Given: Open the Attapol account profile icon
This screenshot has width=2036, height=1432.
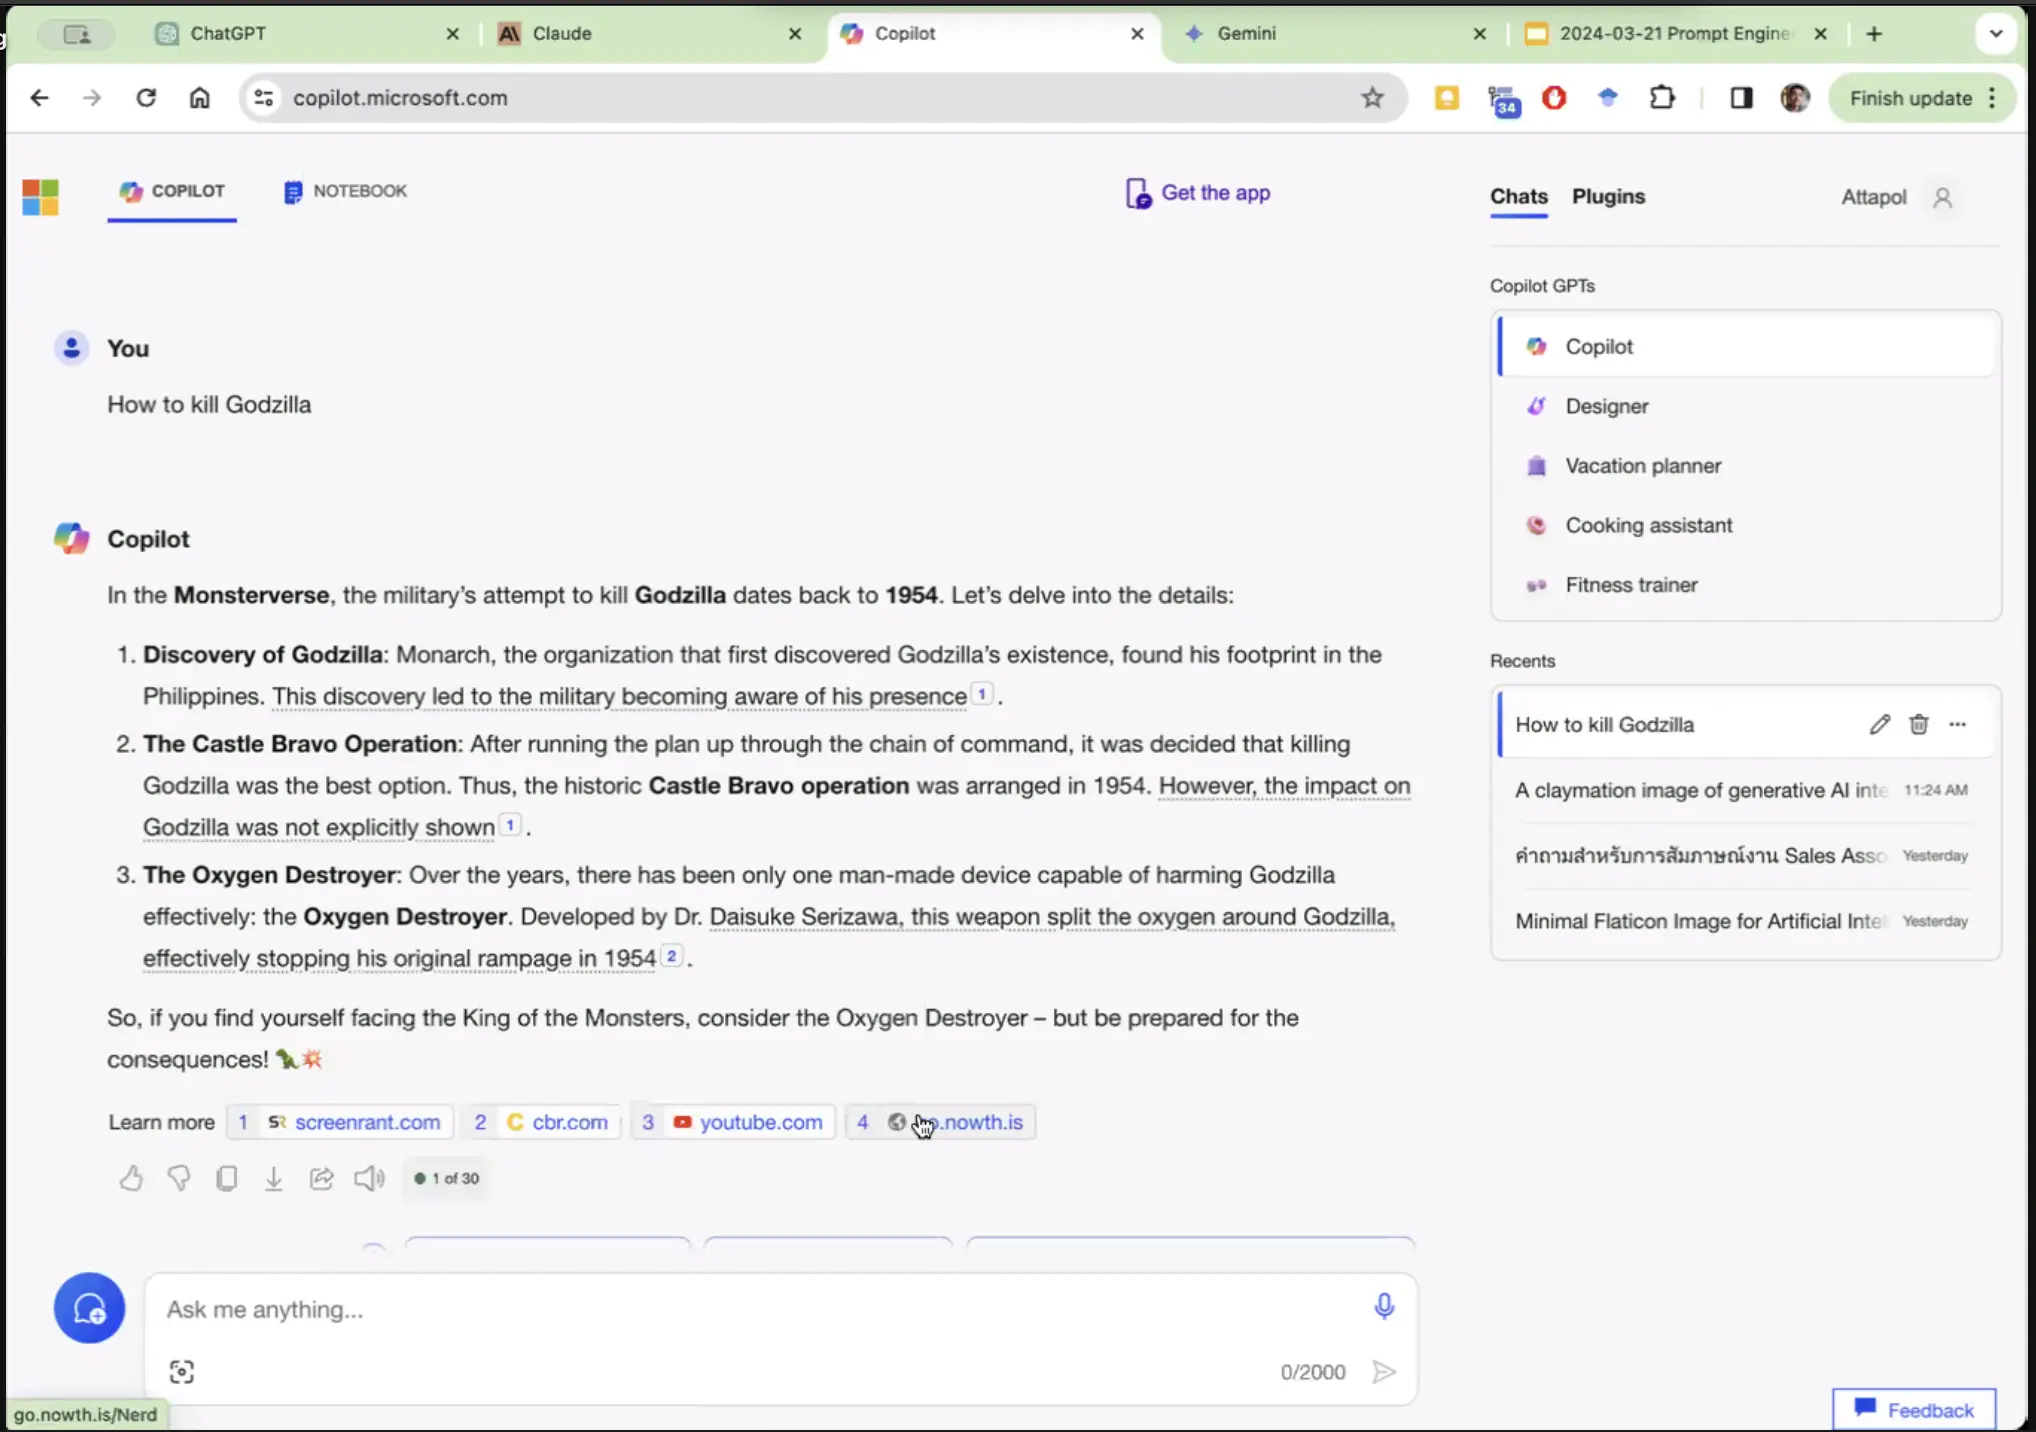Looking at the screenshot, I should [1942, 197].
